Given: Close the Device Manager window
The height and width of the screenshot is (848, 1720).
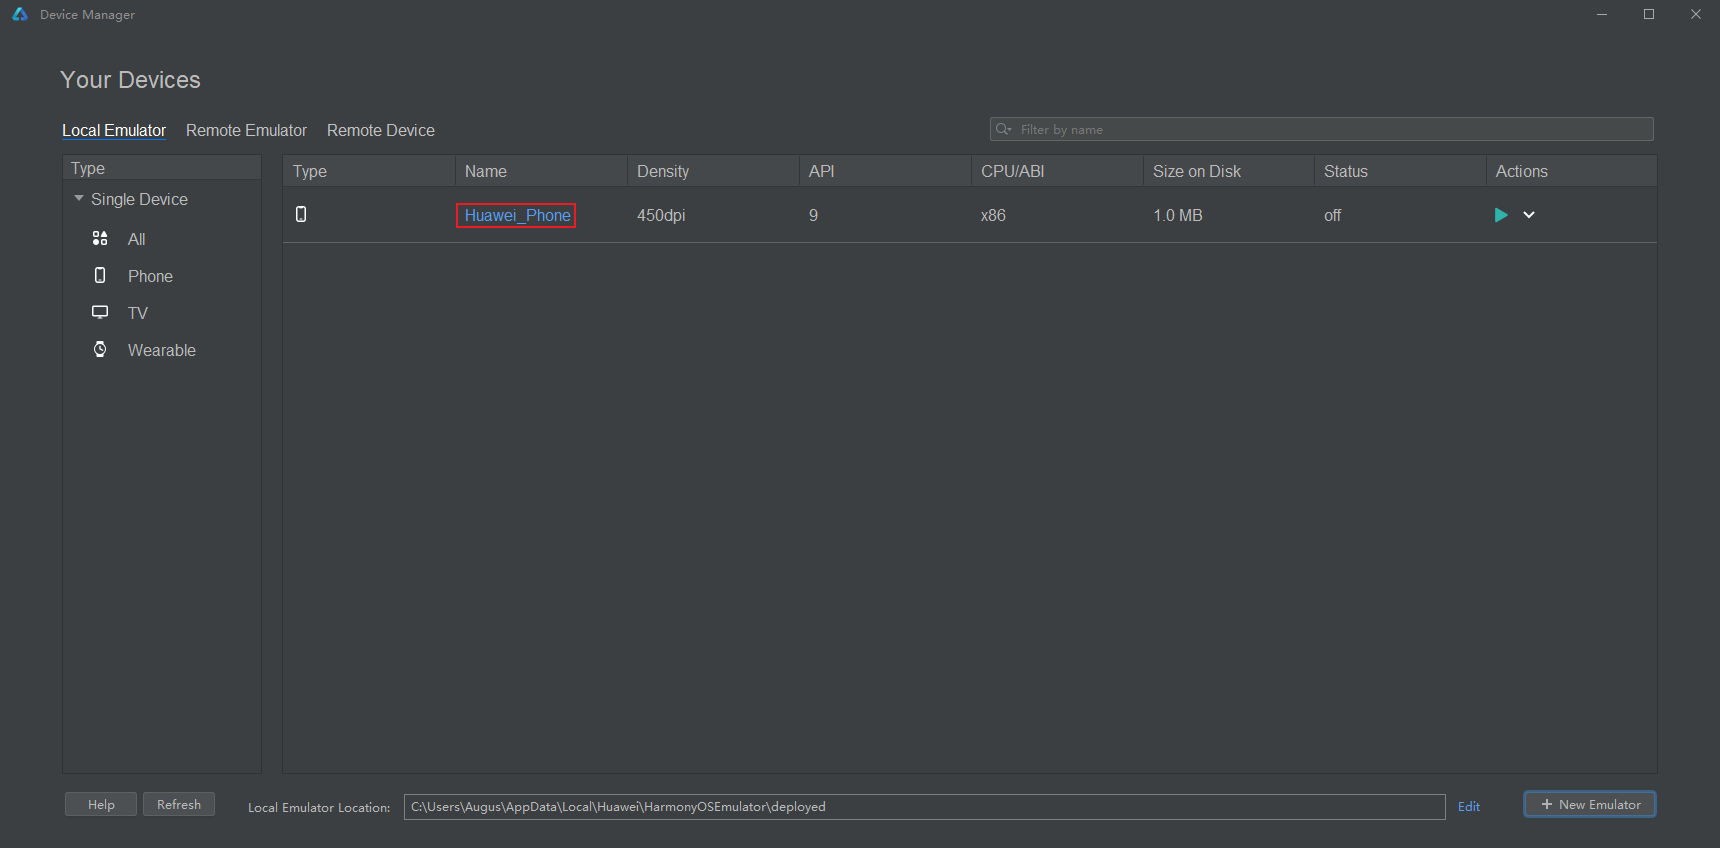Looking at the screenshot, I should coord(1696,14).
